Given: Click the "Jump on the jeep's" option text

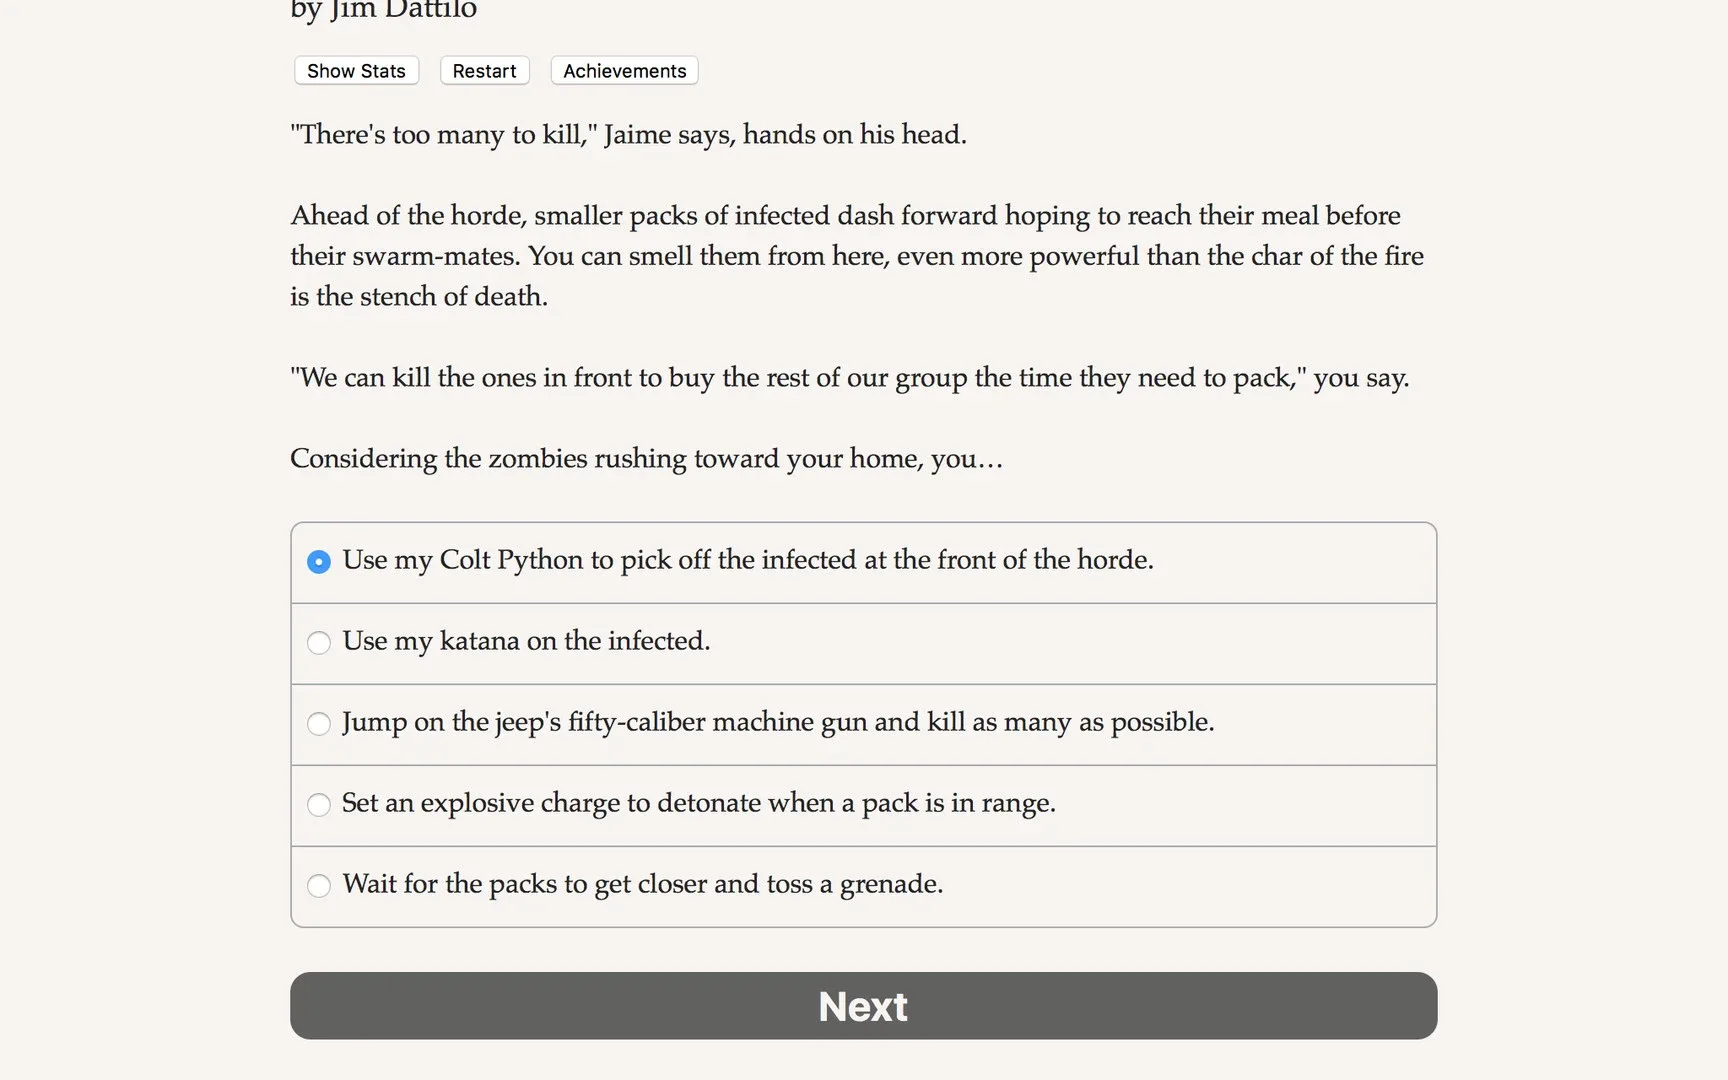Looking at the screenshot, I should click(778, 722).
